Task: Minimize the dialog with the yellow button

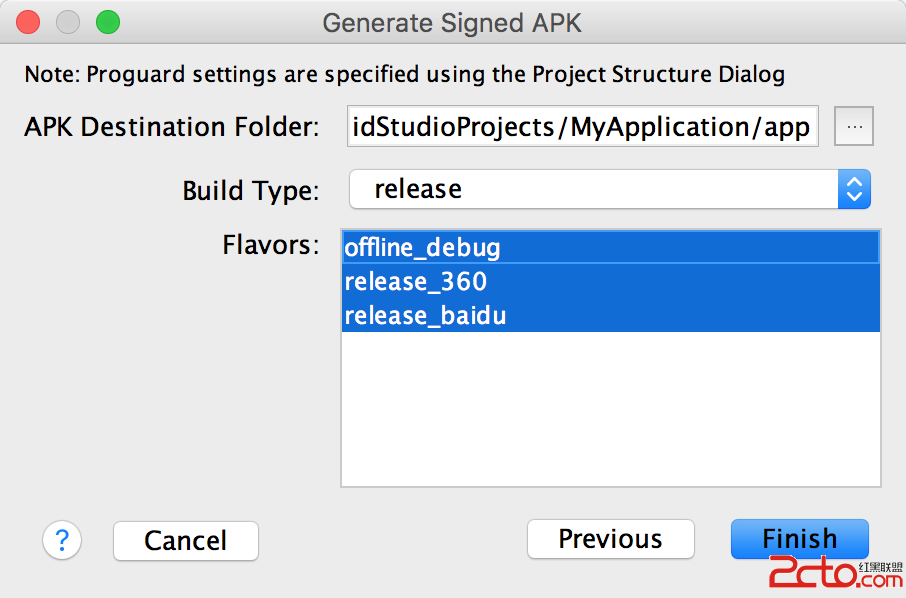Action: (68, 22)
